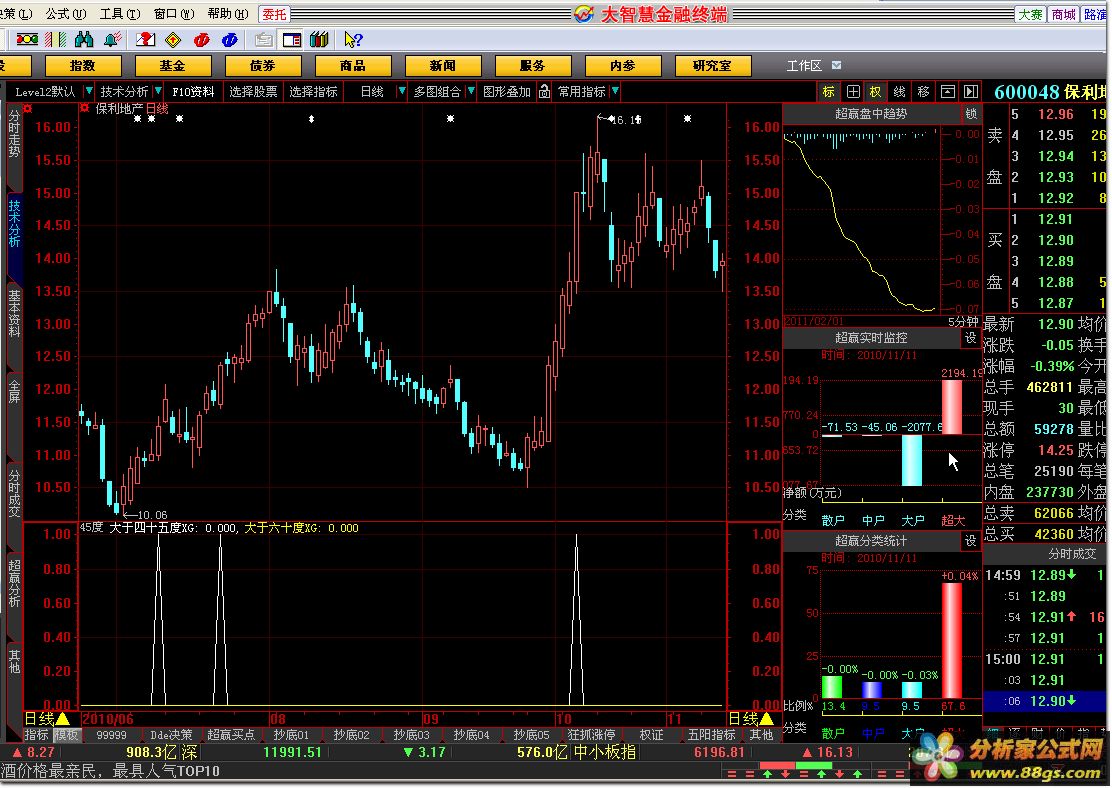The image size is (1112, 788).
Task: Expand the 技术分析 dropdown arrow
Action: pyautogui.click(x=158, y=91)
